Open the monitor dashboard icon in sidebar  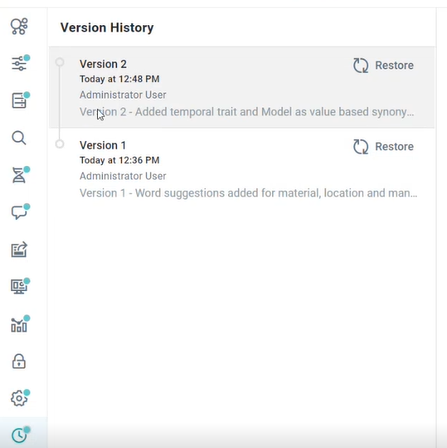click(19, 287)
